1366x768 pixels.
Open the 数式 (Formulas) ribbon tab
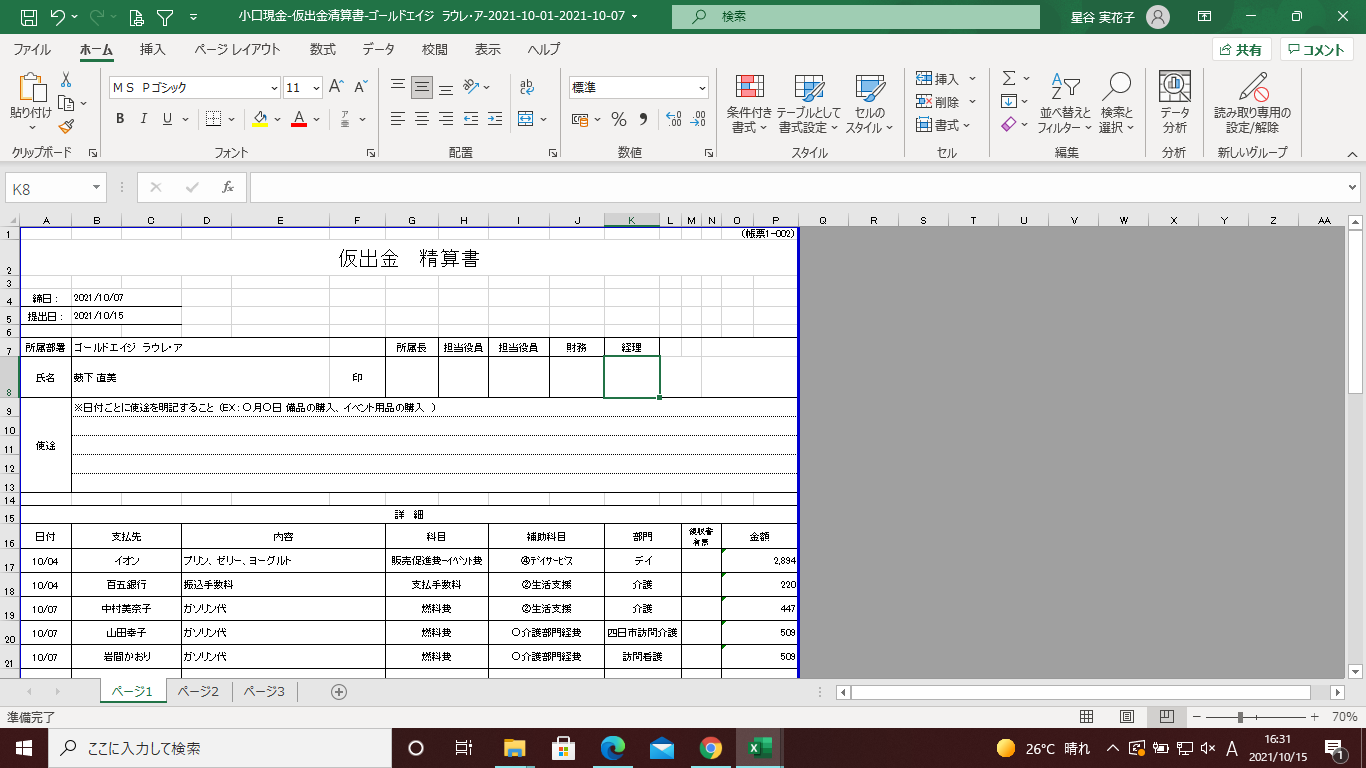pyautogui.click(x=322, y=49)
